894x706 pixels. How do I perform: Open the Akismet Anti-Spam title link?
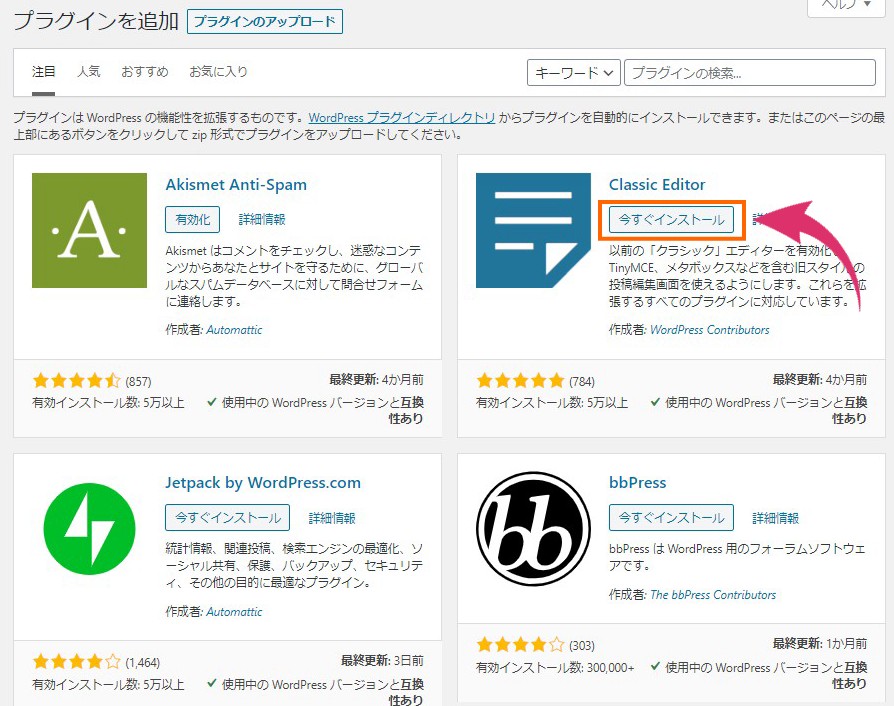236,185
